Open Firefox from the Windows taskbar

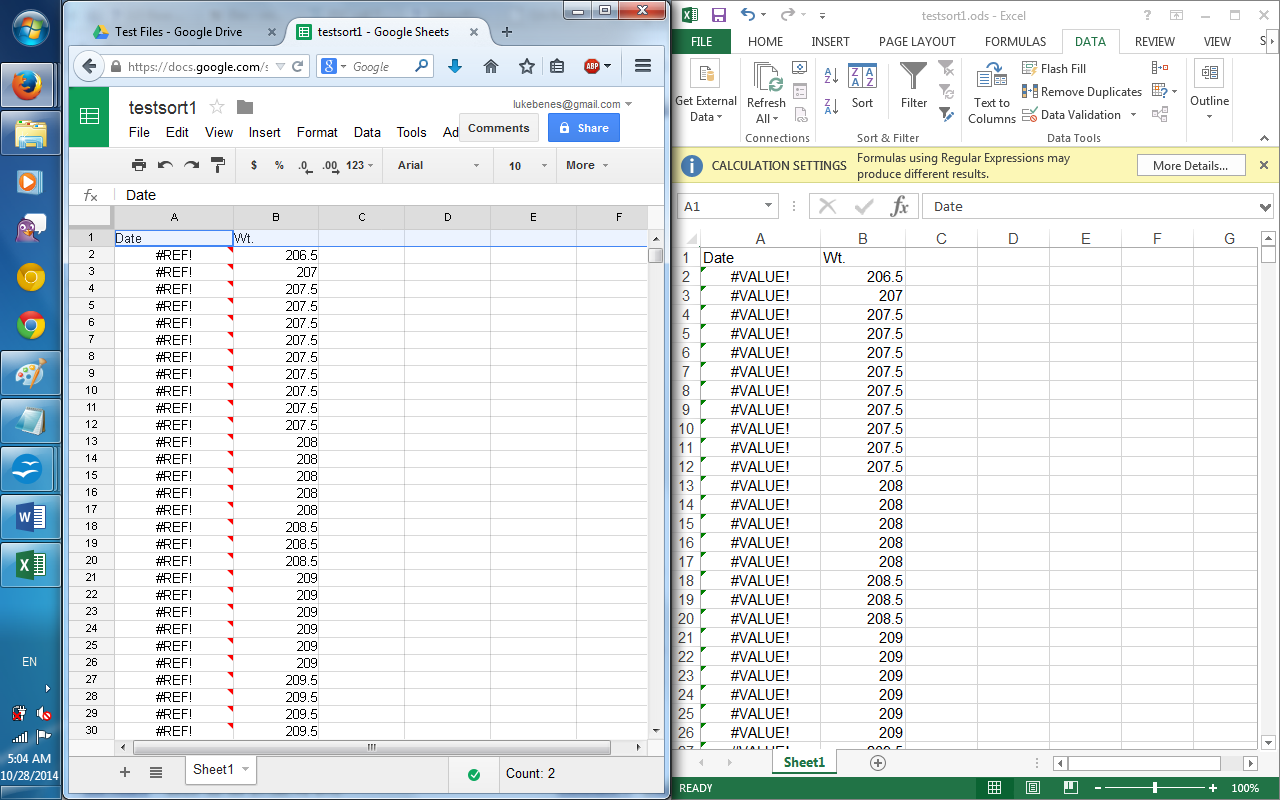point(31,84)
